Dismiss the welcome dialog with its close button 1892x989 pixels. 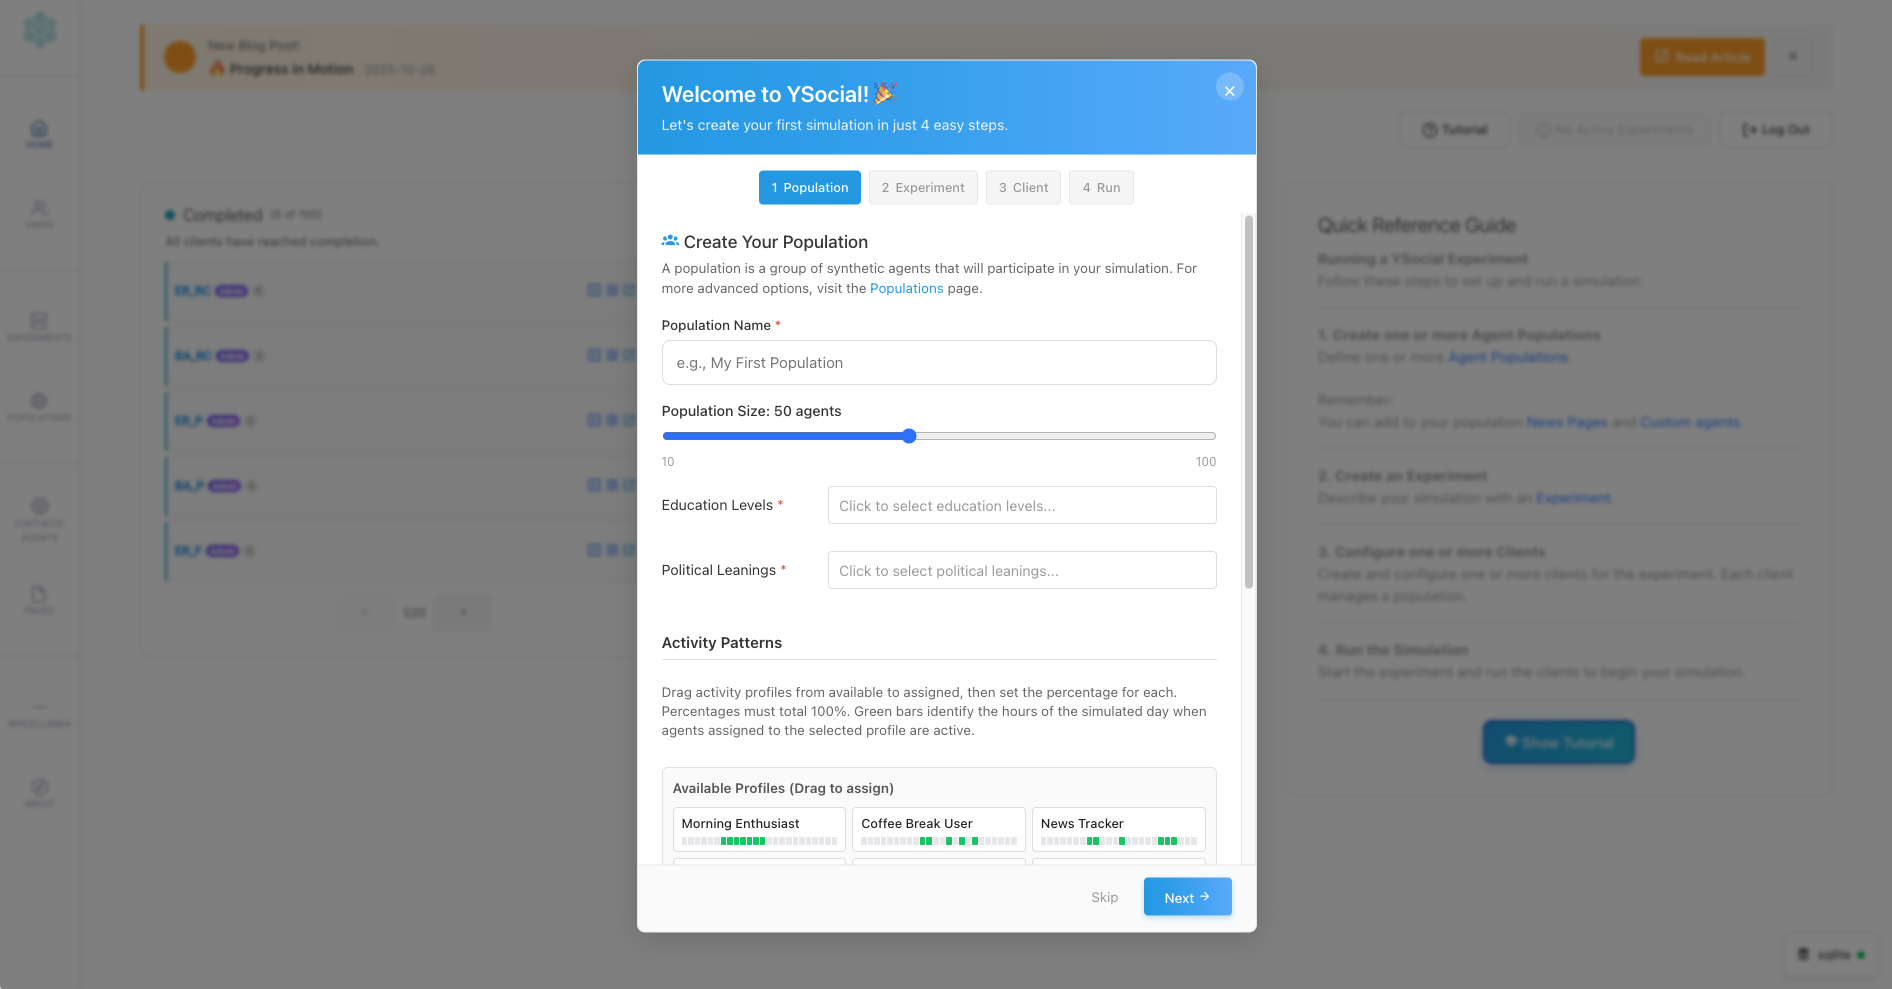[1229, 89]
